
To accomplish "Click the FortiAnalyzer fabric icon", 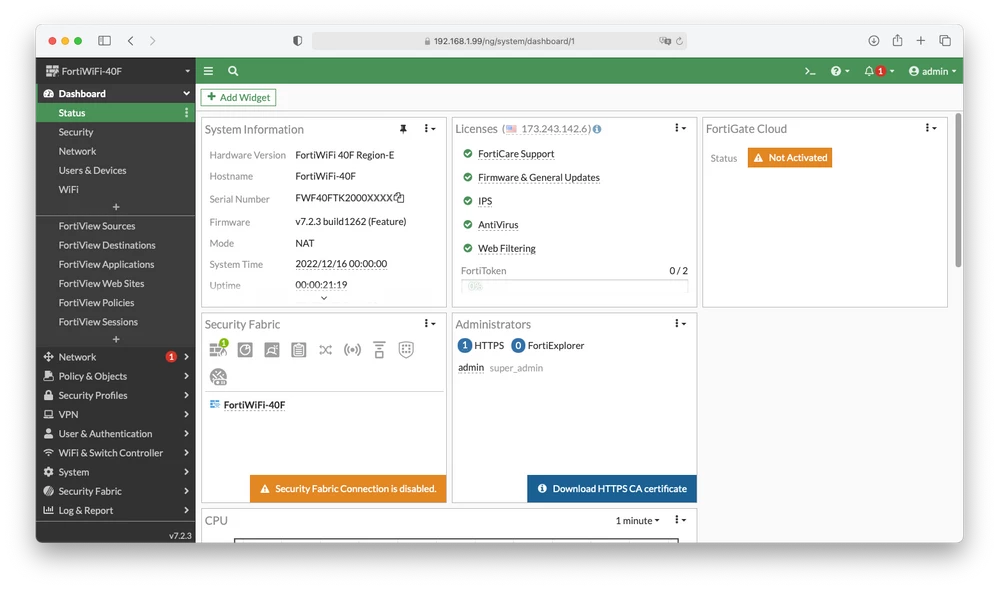I will click(245, 349).
